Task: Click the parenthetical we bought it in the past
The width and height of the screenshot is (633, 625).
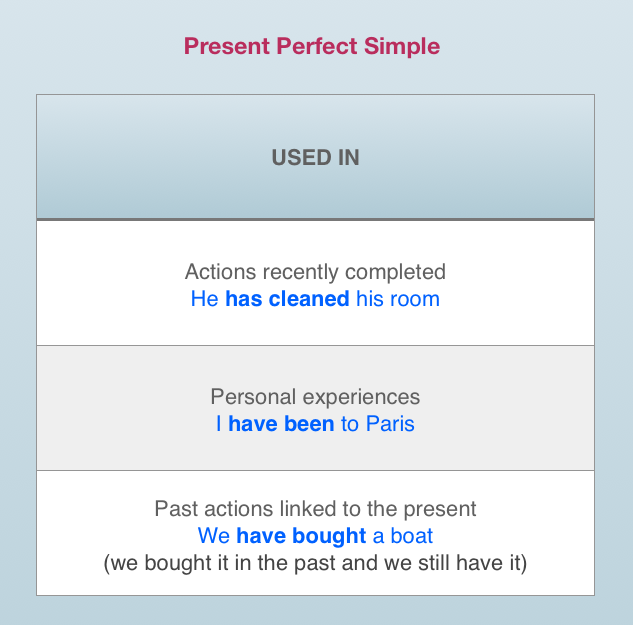Action: coord(315,563)
